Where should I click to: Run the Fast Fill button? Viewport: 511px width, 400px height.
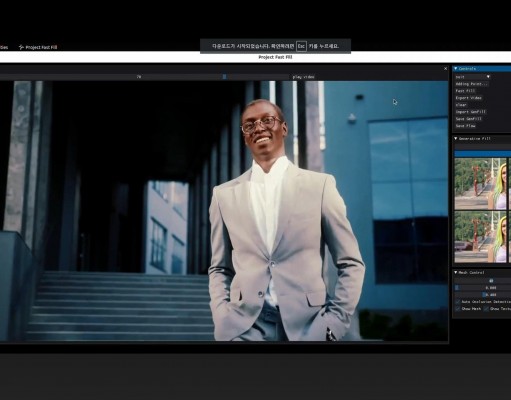pos(465,91)
